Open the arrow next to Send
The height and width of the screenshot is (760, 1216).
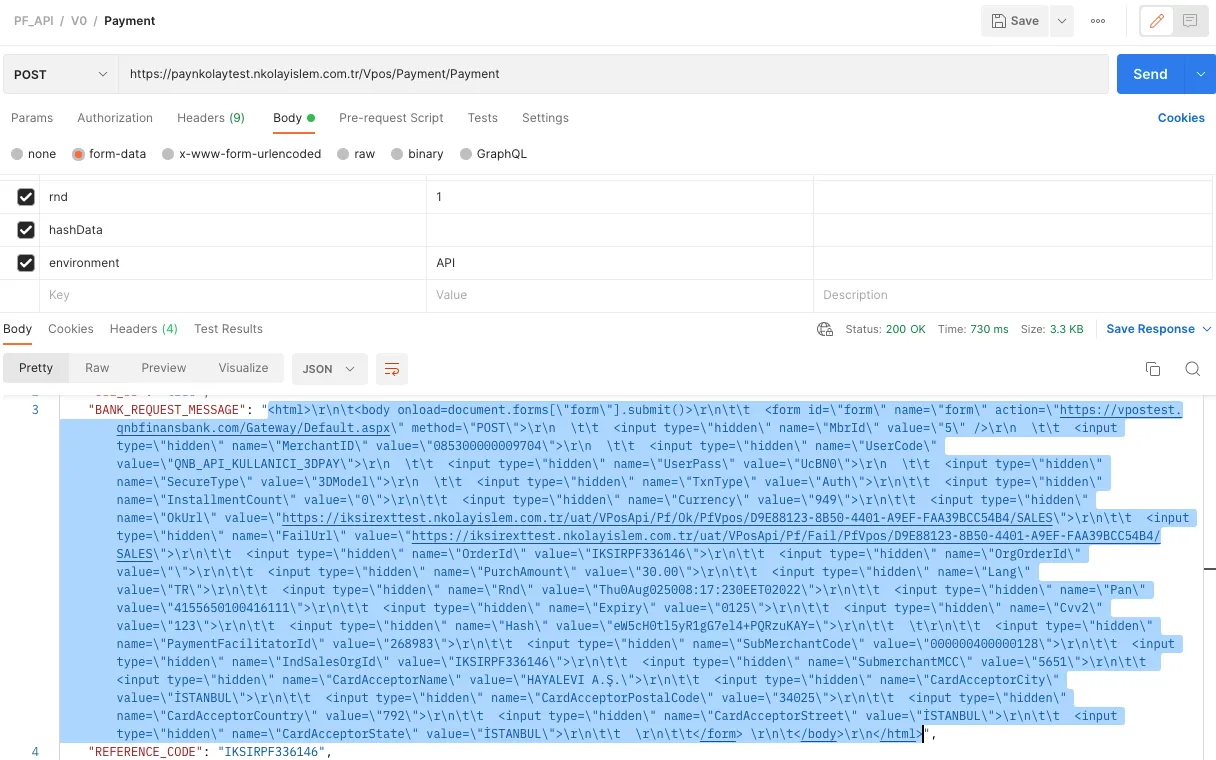[x=1200, y=74]
